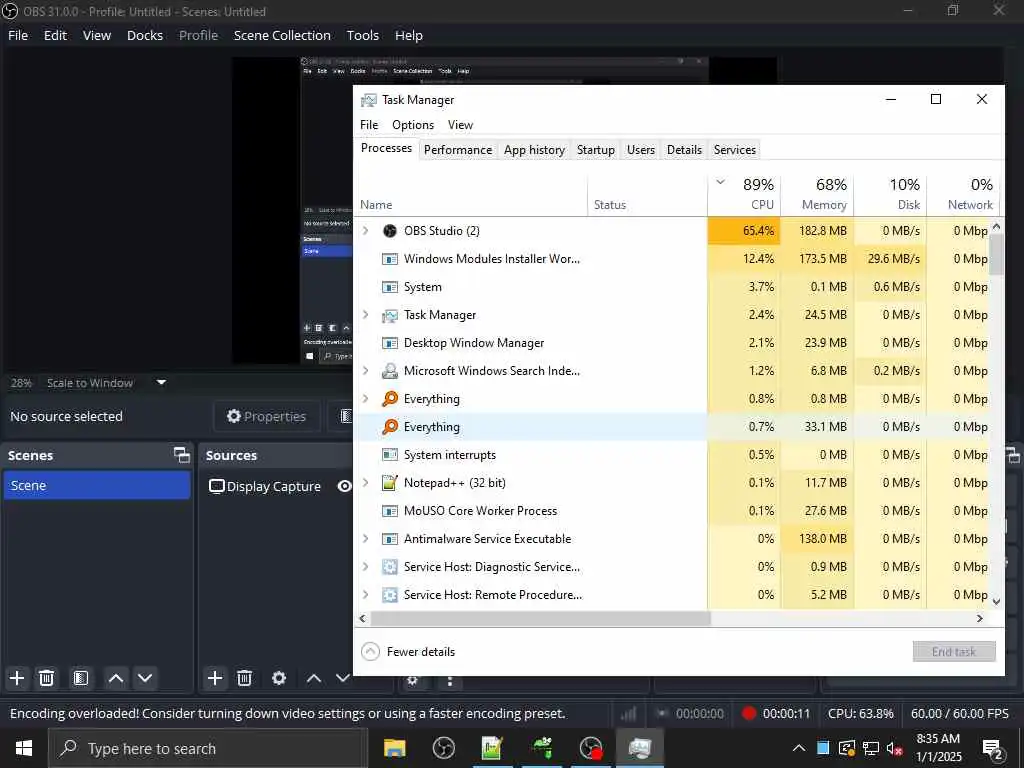Move scene up with arrow icon
1024x768 pixels.
116,678
